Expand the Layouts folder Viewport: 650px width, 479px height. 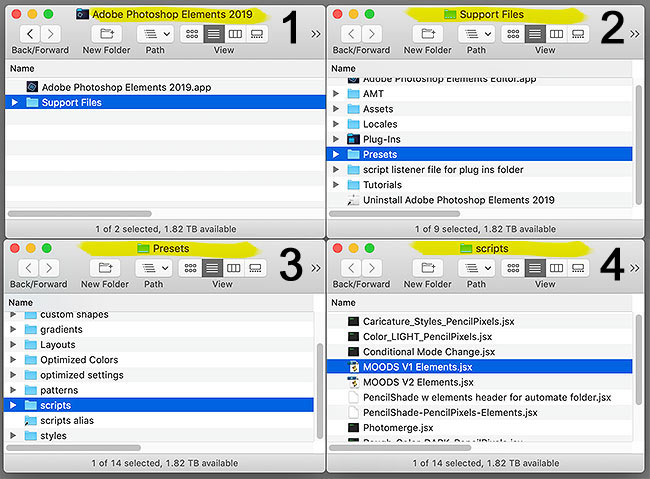pyautogui.click(x=13, y=344)
